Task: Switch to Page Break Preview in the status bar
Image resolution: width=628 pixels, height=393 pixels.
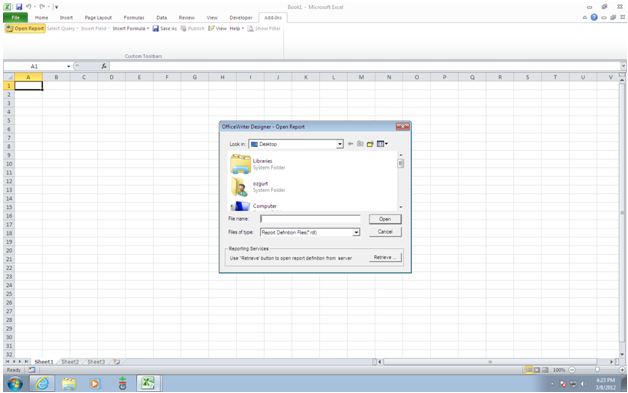Action: 545,370
